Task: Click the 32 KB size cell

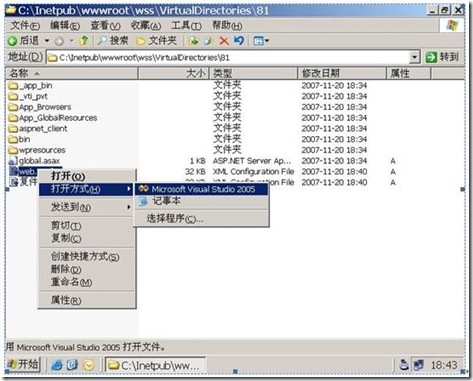Action: [195, 172]
